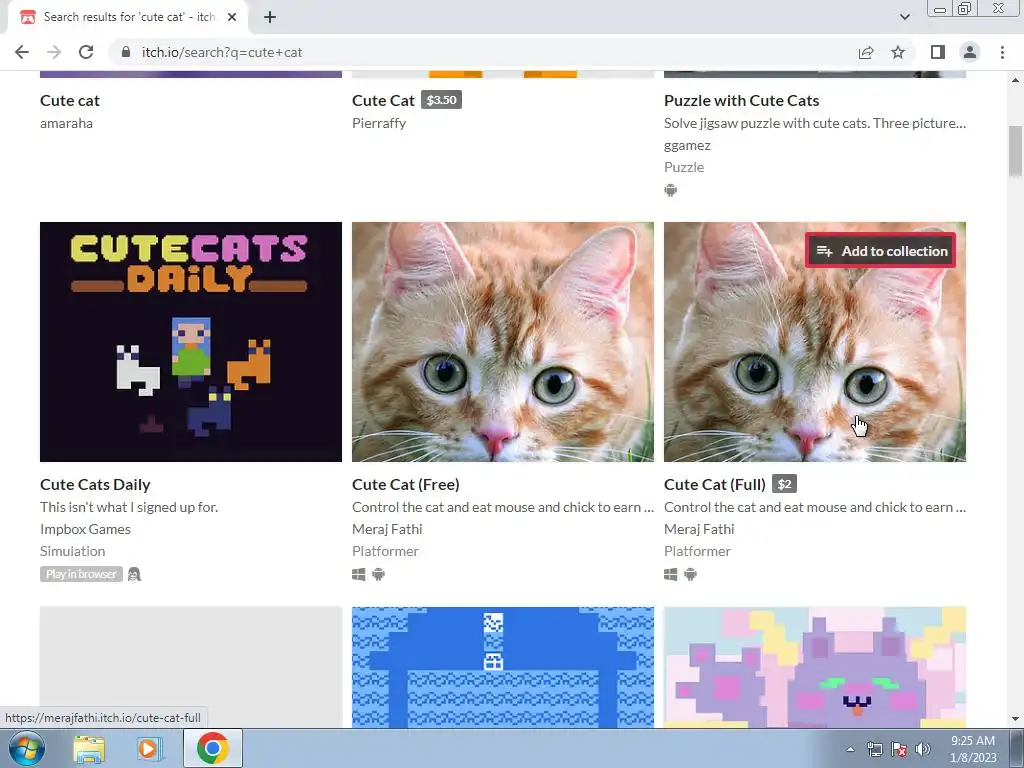
Task: Expand the tab search dropdown arrow
Action: click(904, 17)
